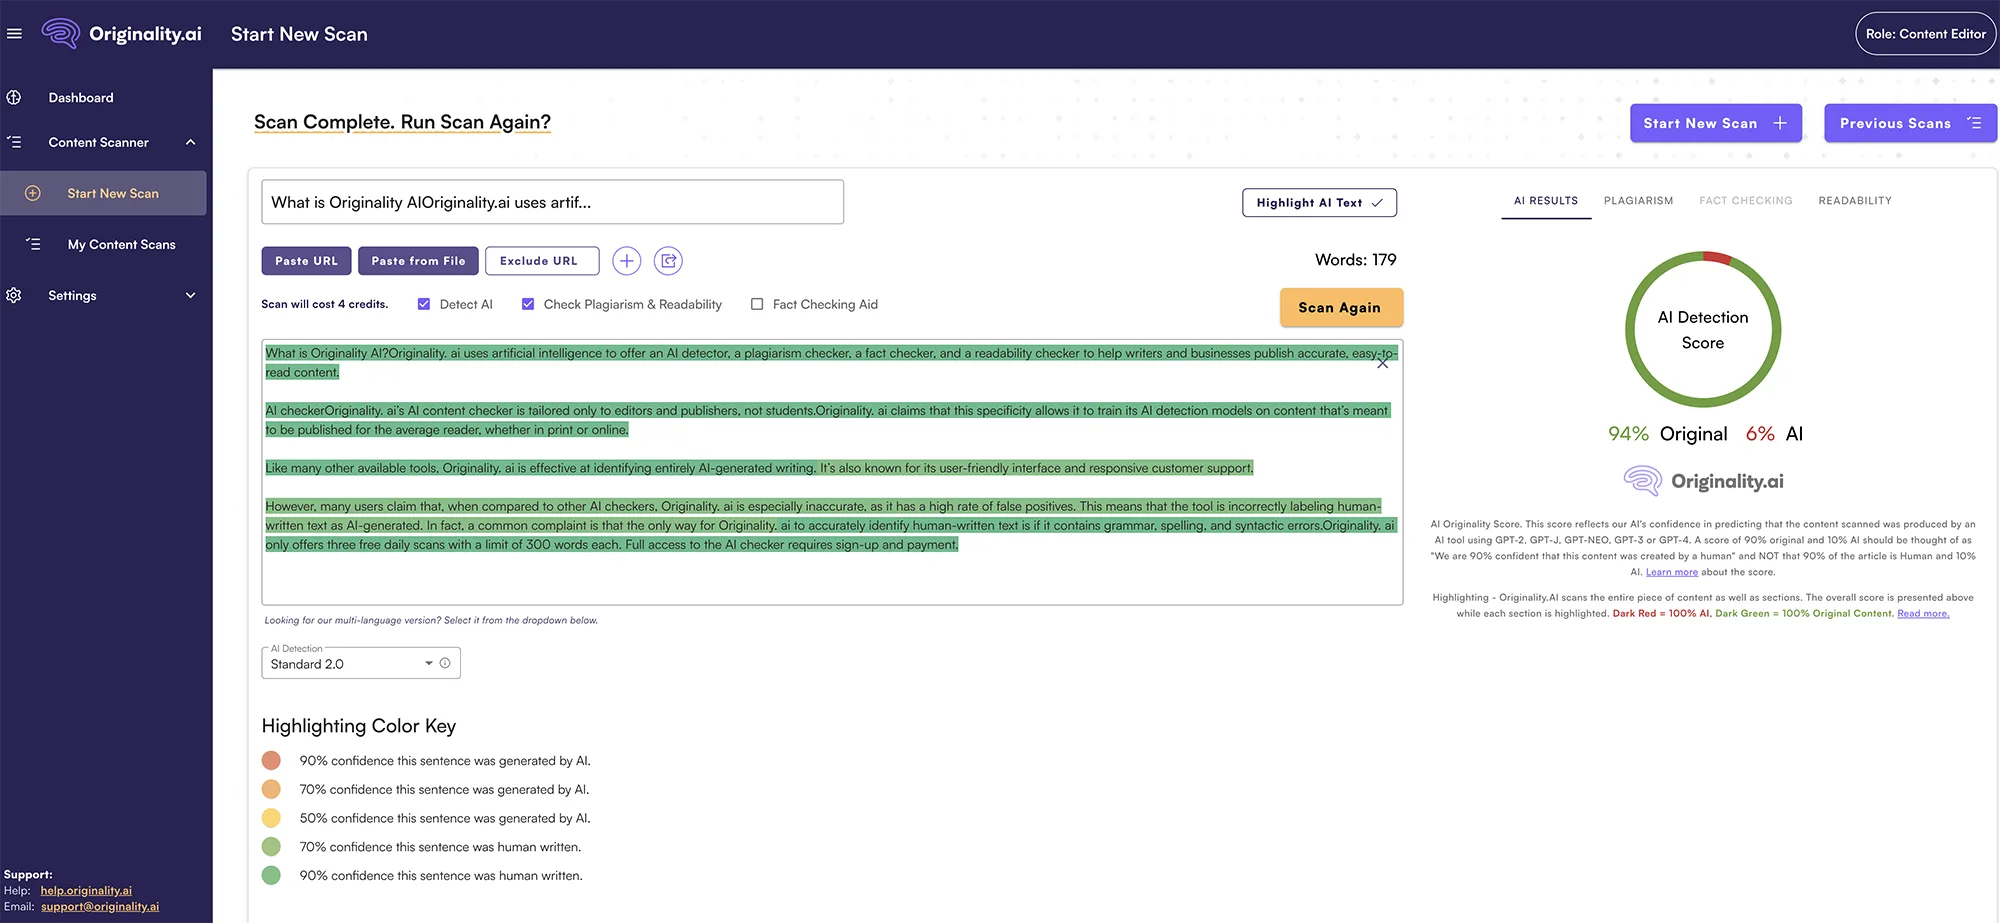Switch to the AI Results tab
Viewport: 2000px width, 923px height.
coord(1546,200)
